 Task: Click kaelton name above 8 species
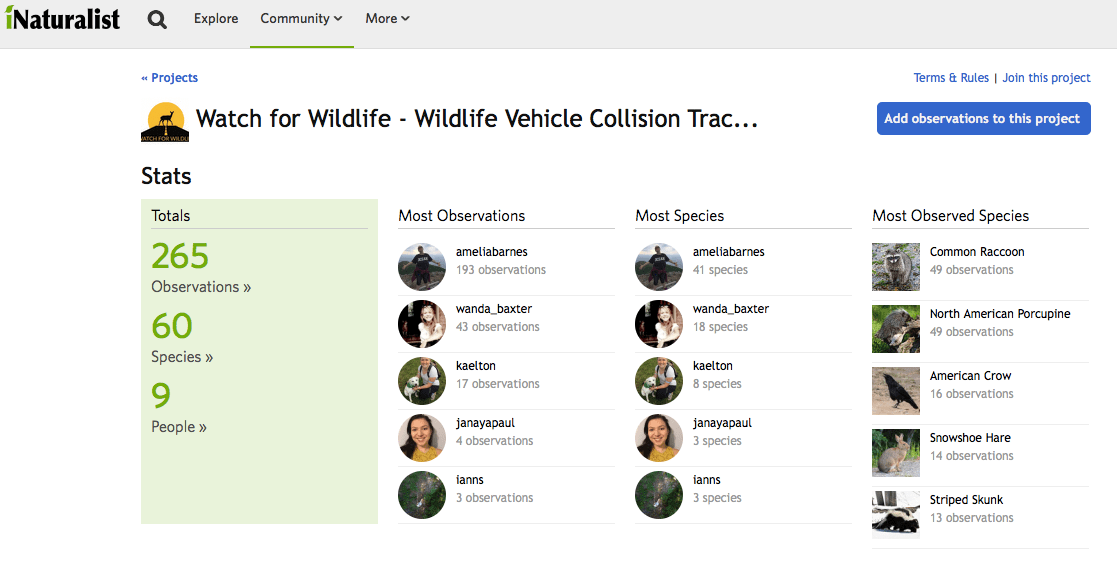point(713,365)
